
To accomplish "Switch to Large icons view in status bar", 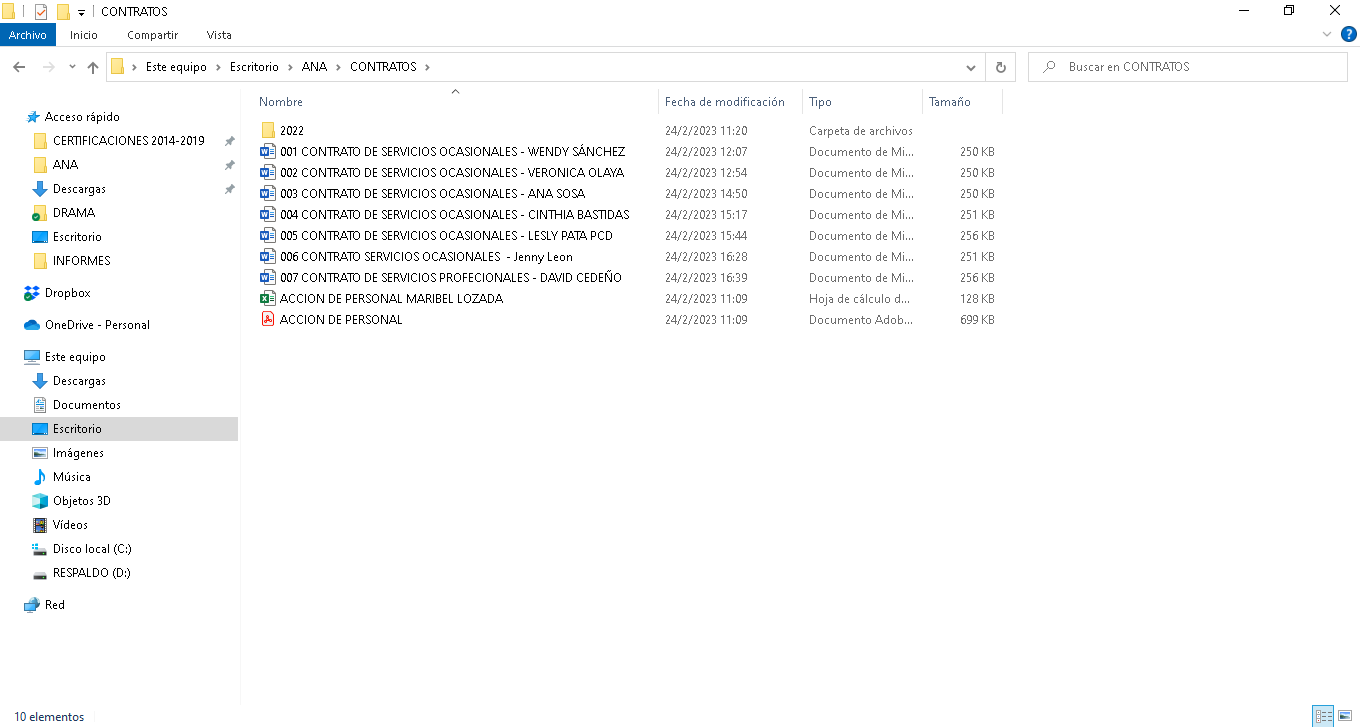I will (x=1345, y=716).
